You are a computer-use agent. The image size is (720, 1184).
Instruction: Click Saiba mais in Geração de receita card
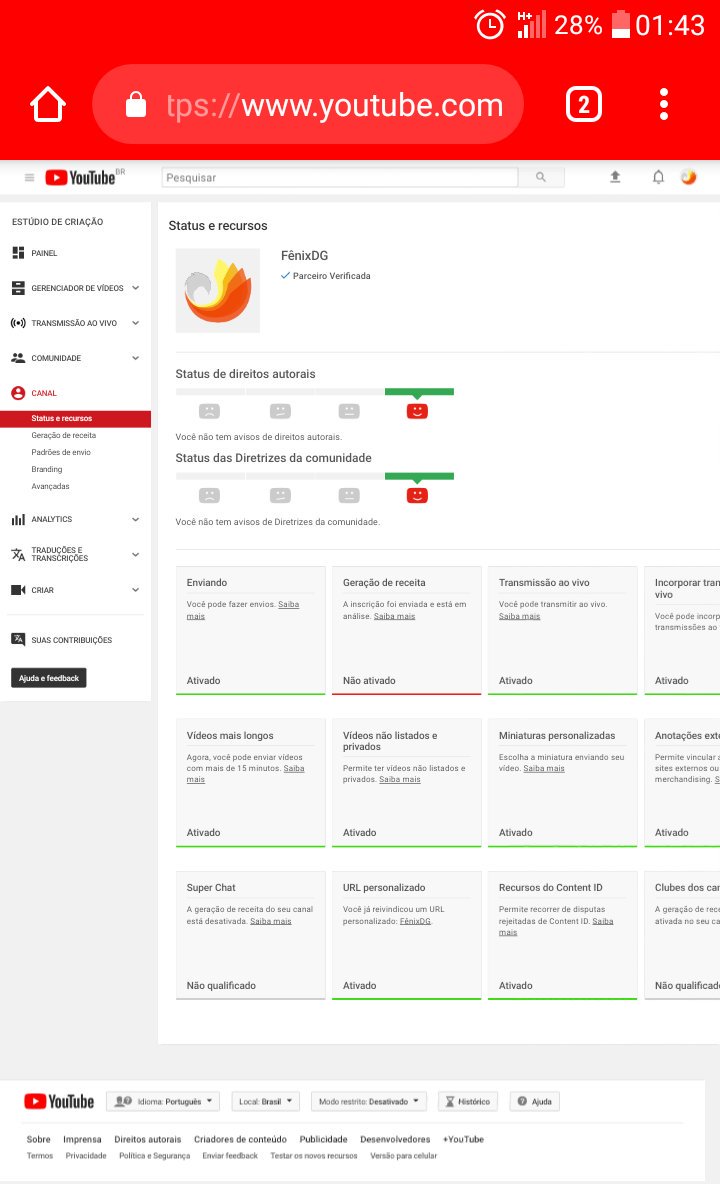click(394, 616)
